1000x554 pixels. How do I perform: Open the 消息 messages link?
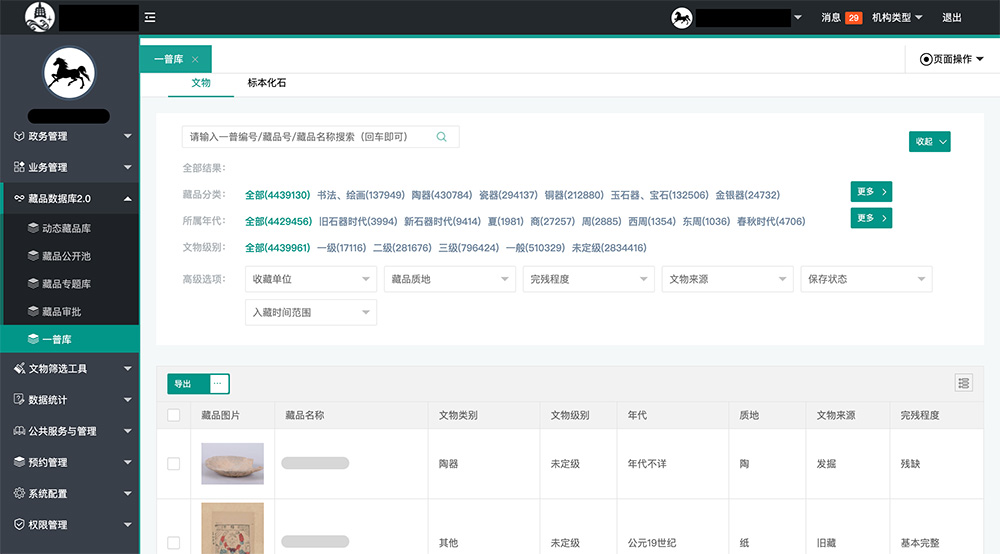[x=830, y=18]
